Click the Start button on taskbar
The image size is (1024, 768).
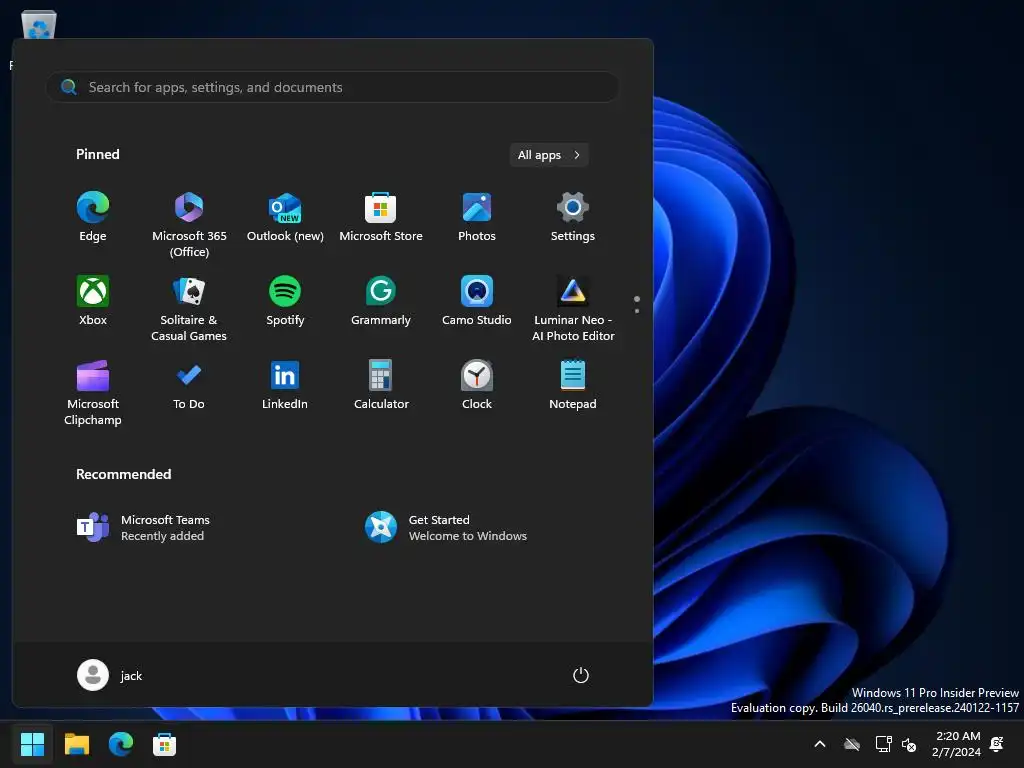pos(32,744)
